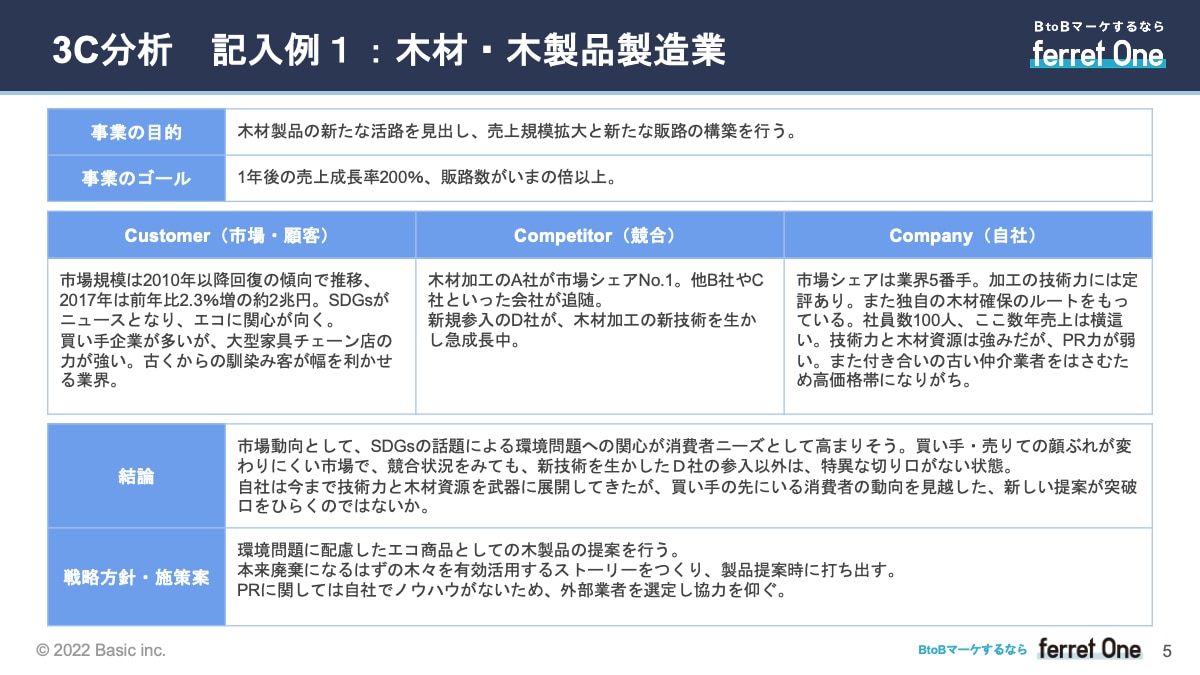Click the Company cell starting 市場シェアは業界5番手
The height and width of the screenshot is (675, 1200).
[968, 336]
